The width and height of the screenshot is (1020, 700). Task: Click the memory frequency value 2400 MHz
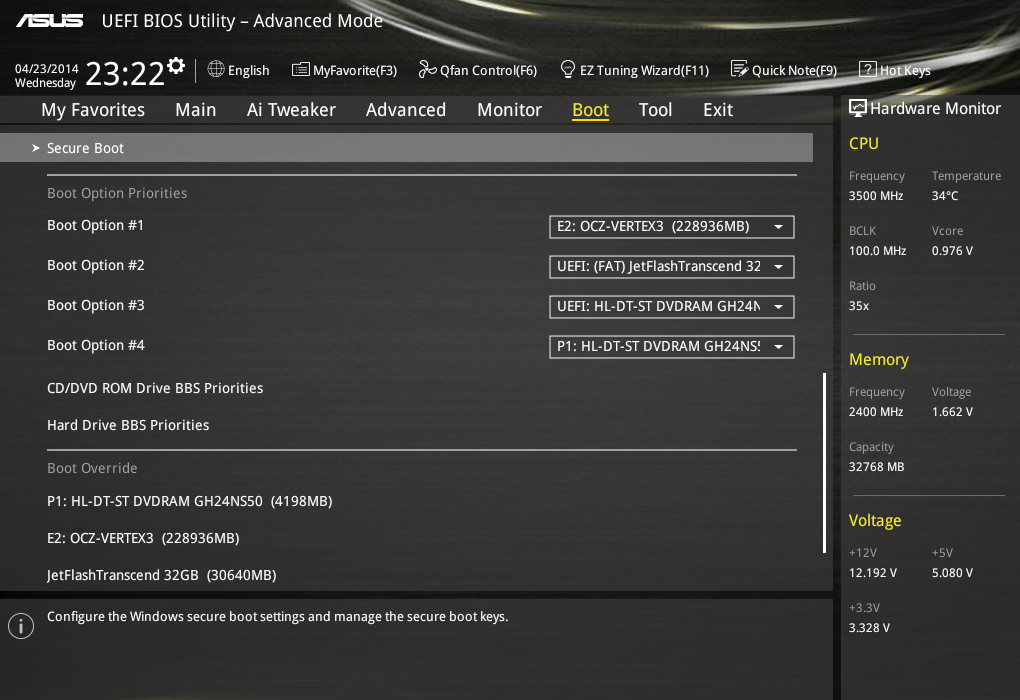coord(876,412)
